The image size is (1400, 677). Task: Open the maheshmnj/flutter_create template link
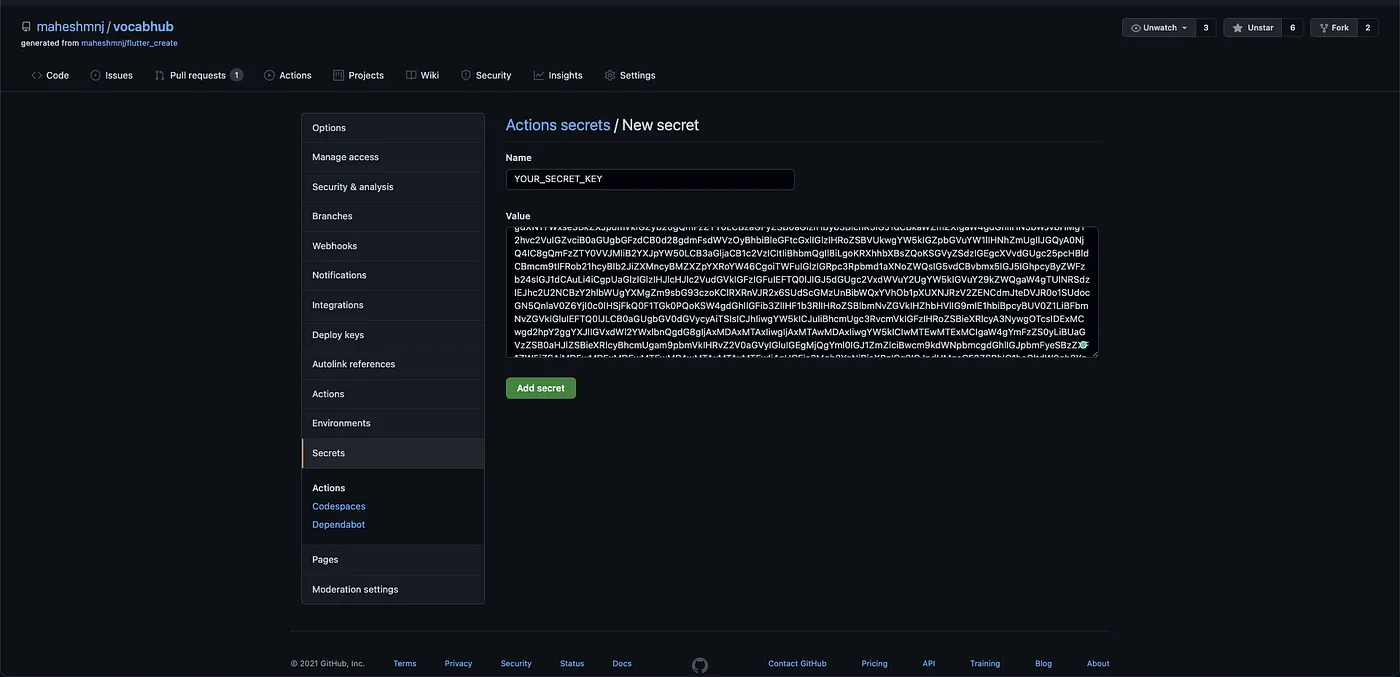tap(129, 44)
